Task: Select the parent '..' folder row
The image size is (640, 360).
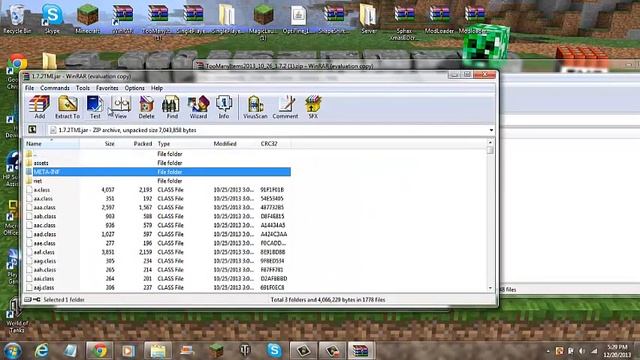Action: pos(158,154)
